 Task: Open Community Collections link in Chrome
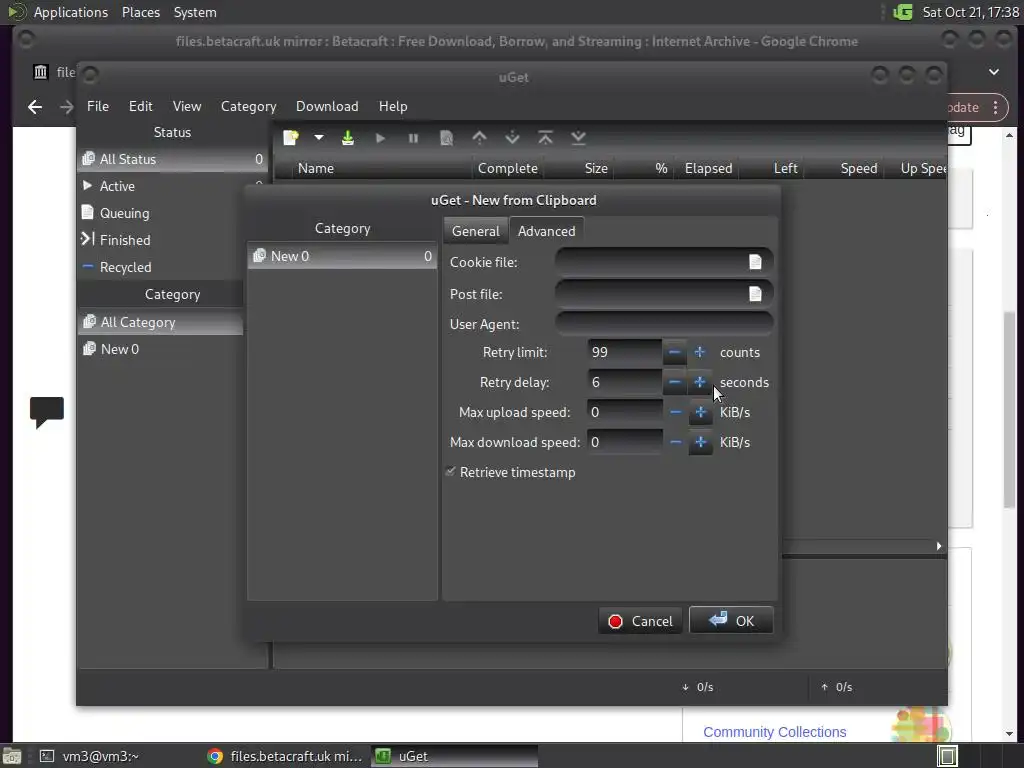[775, 732]
